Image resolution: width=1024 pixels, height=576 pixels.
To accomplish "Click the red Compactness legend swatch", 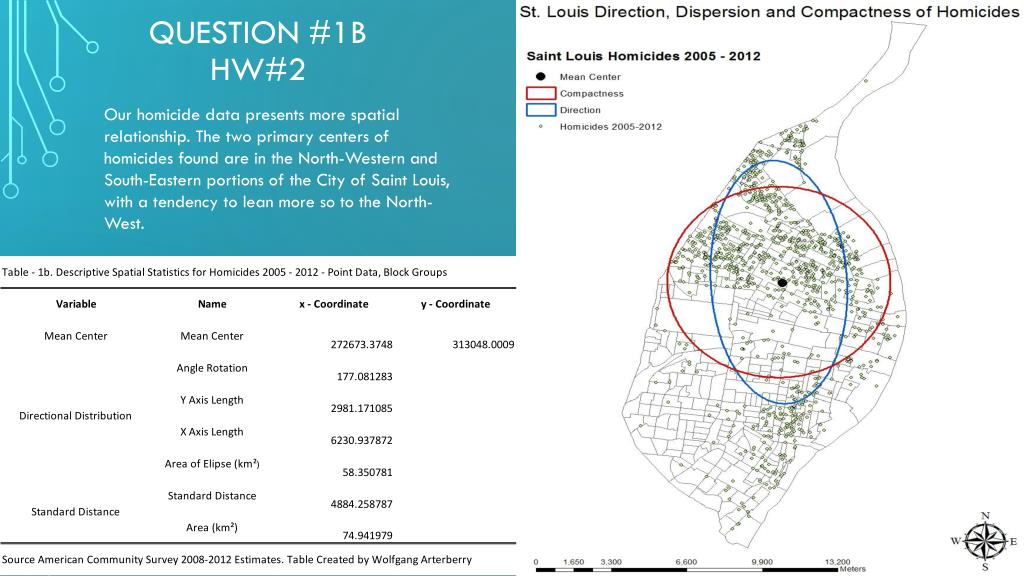I will point(541,93).
